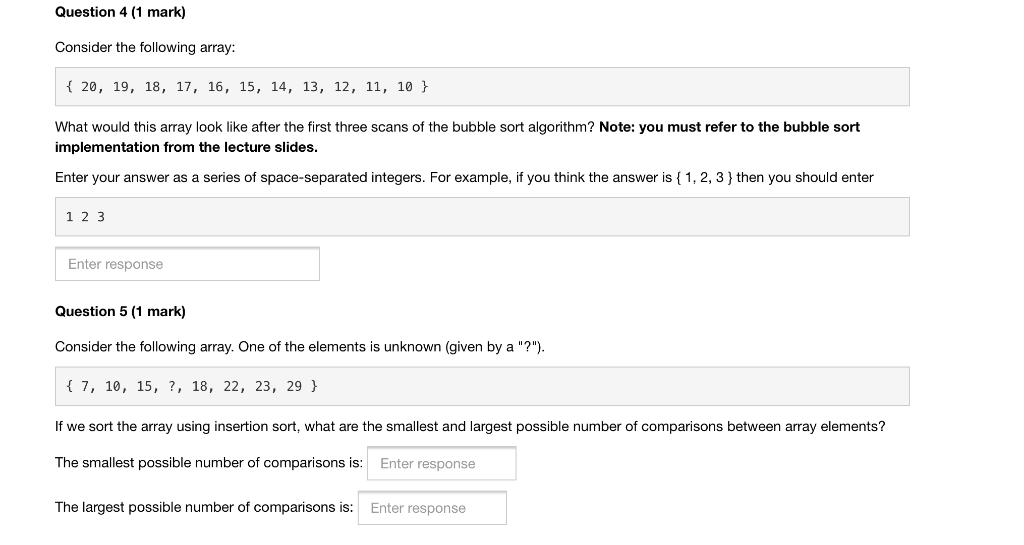Click the code block containing the unknown element

(482, 386)
